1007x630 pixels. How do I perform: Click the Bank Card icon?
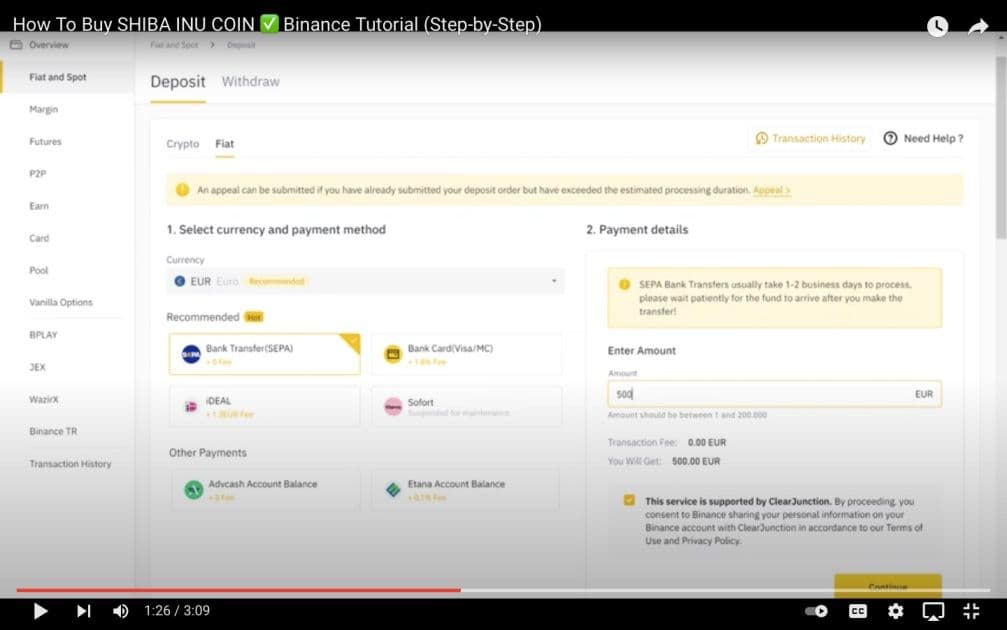point(392,354)
